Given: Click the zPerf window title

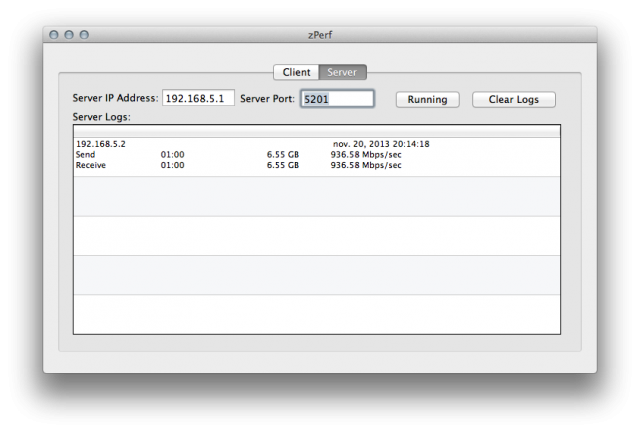Looking at the screenshot, I should (x=320, y=35).
